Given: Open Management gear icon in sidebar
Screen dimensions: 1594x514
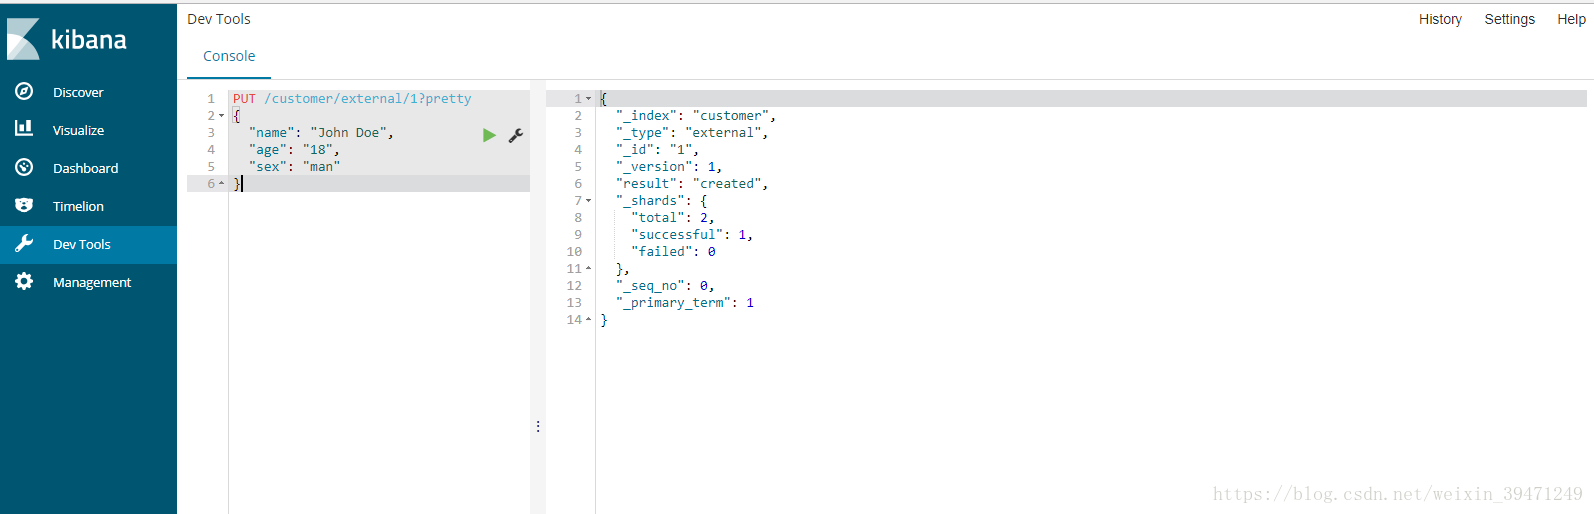Looking at the screenshot, I should (24, 281).
